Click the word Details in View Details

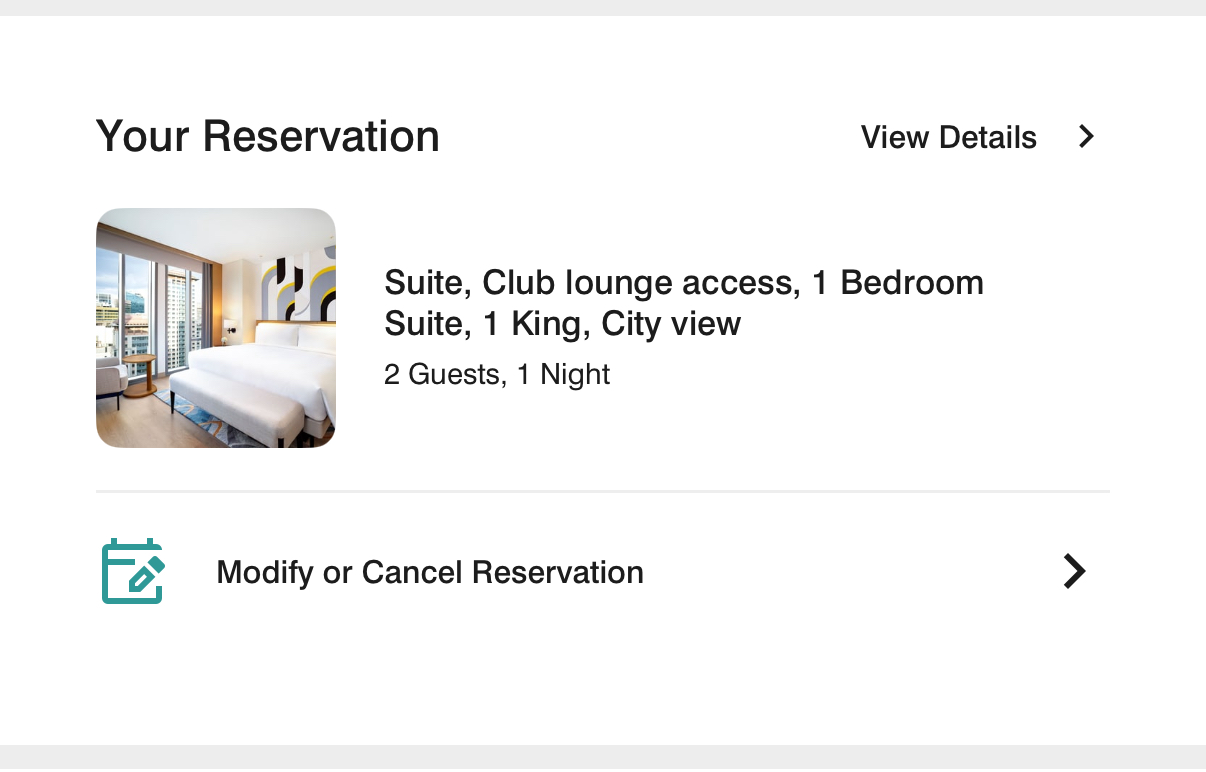coord(989,137)
